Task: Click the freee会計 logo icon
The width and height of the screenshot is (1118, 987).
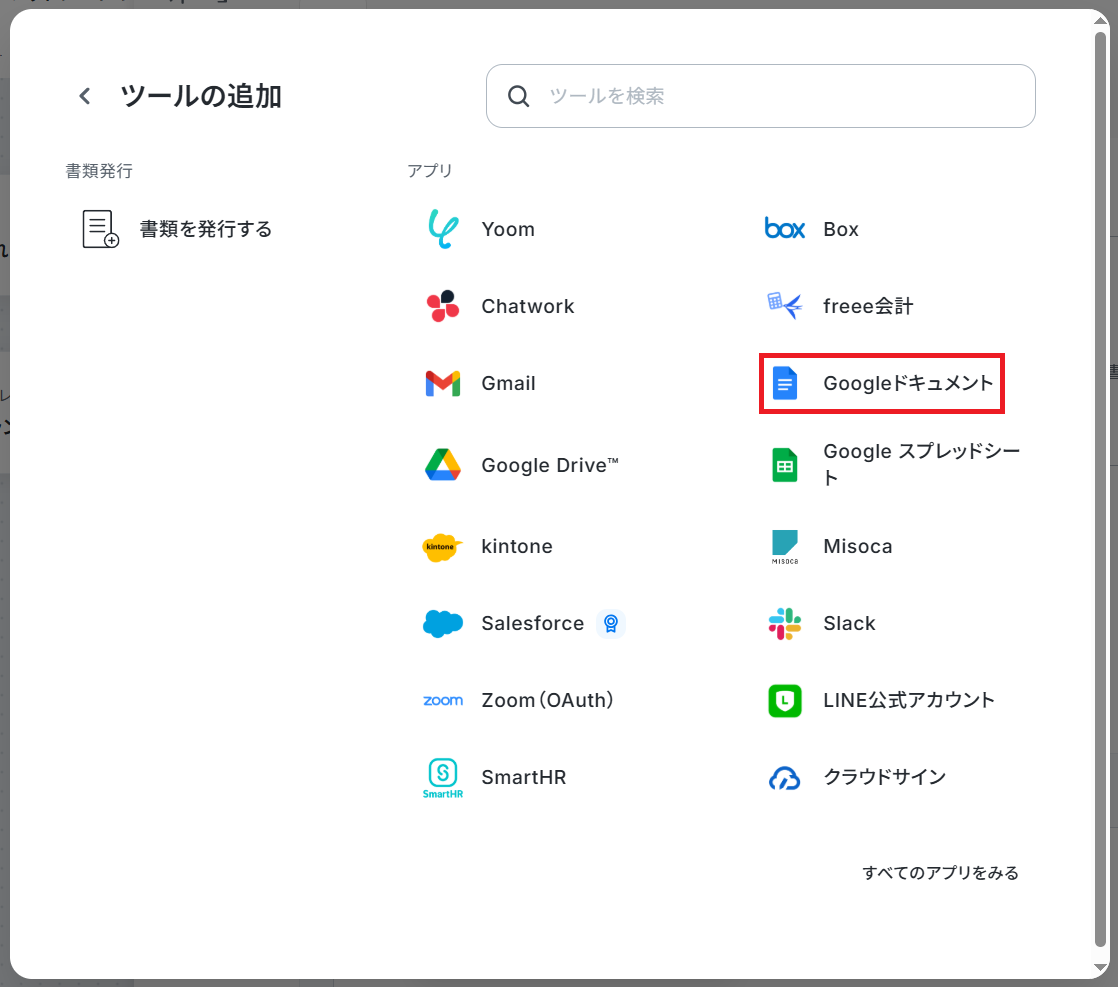Action: tap(784, 306)
